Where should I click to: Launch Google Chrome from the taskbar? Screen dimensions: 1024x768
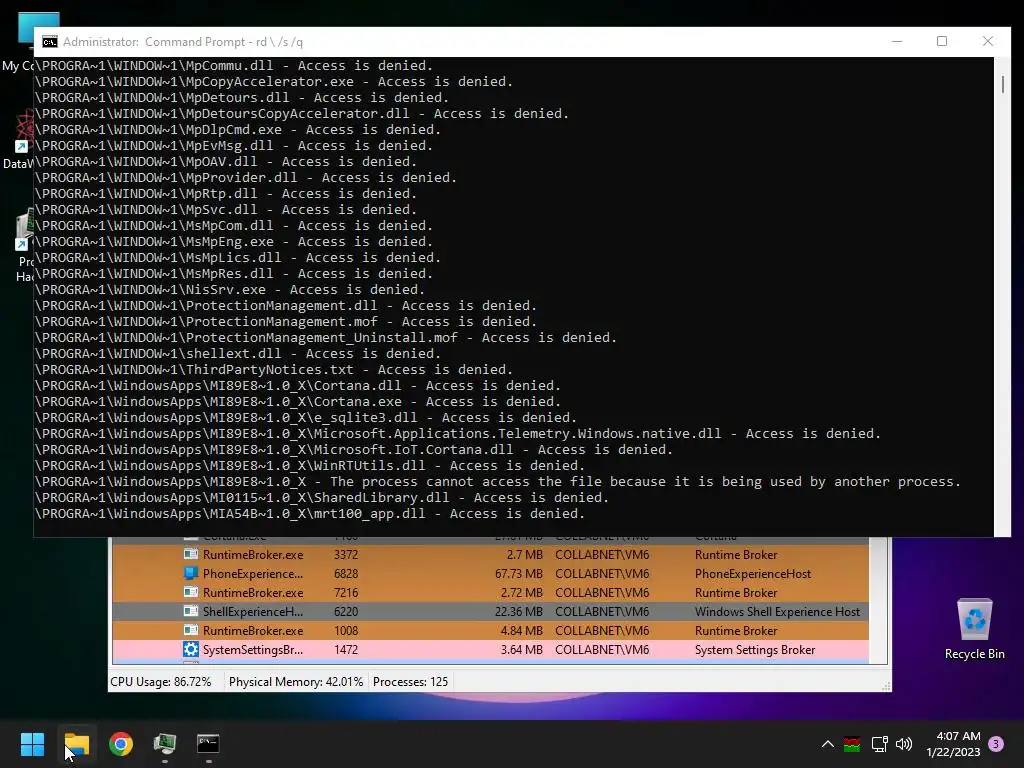pos(121,743)
